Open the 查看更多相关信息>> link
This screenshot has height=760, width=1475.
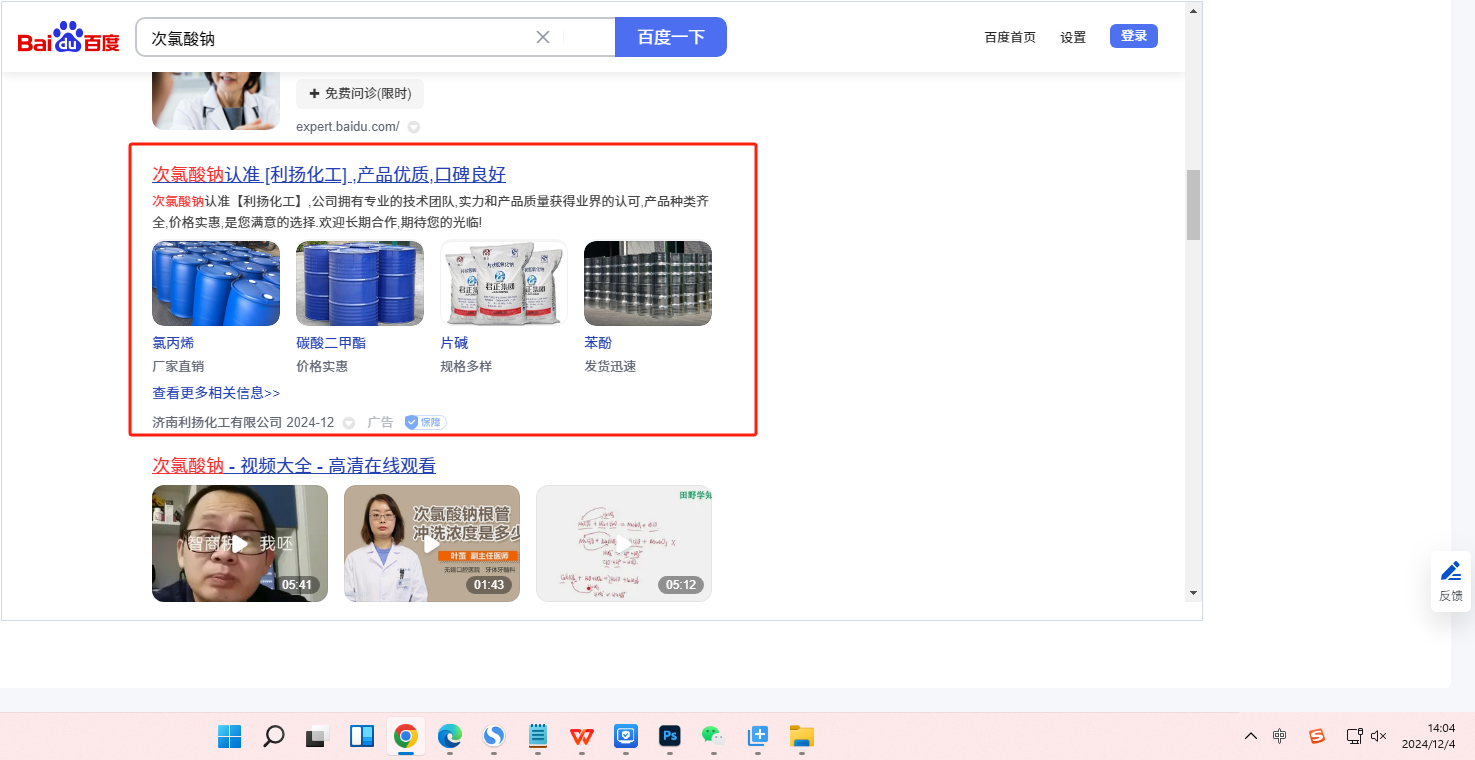pyautogui.click(x=216, y=393)
